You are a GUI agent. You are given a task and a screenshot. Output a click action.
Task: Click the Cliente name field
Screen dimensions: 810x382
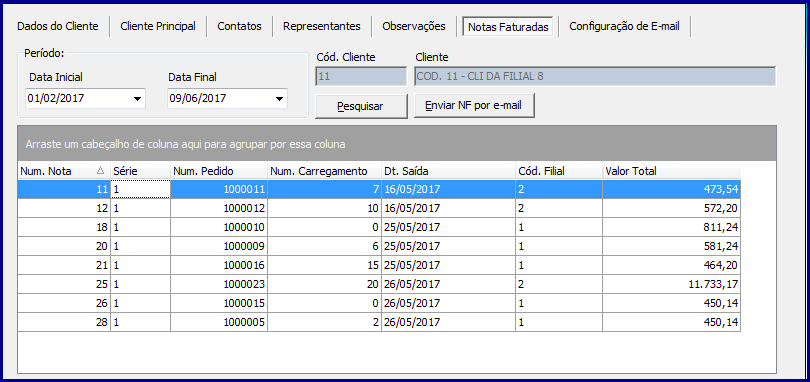(595, 77)
